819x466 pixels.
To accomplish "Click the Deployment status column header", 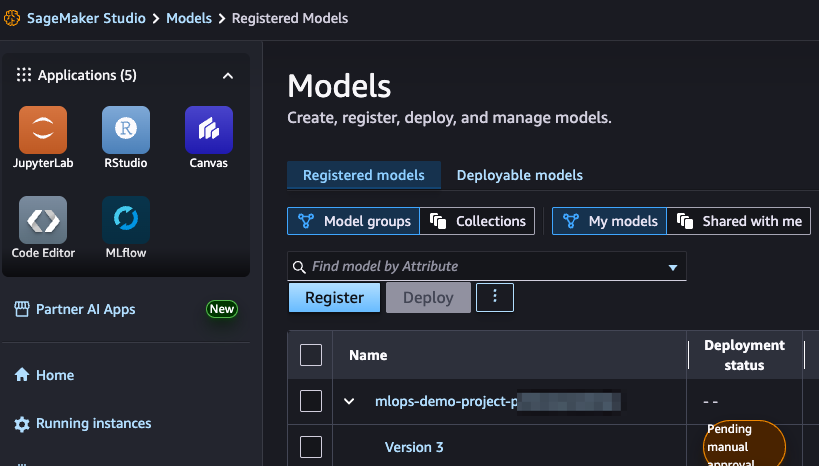I will 744,355.
